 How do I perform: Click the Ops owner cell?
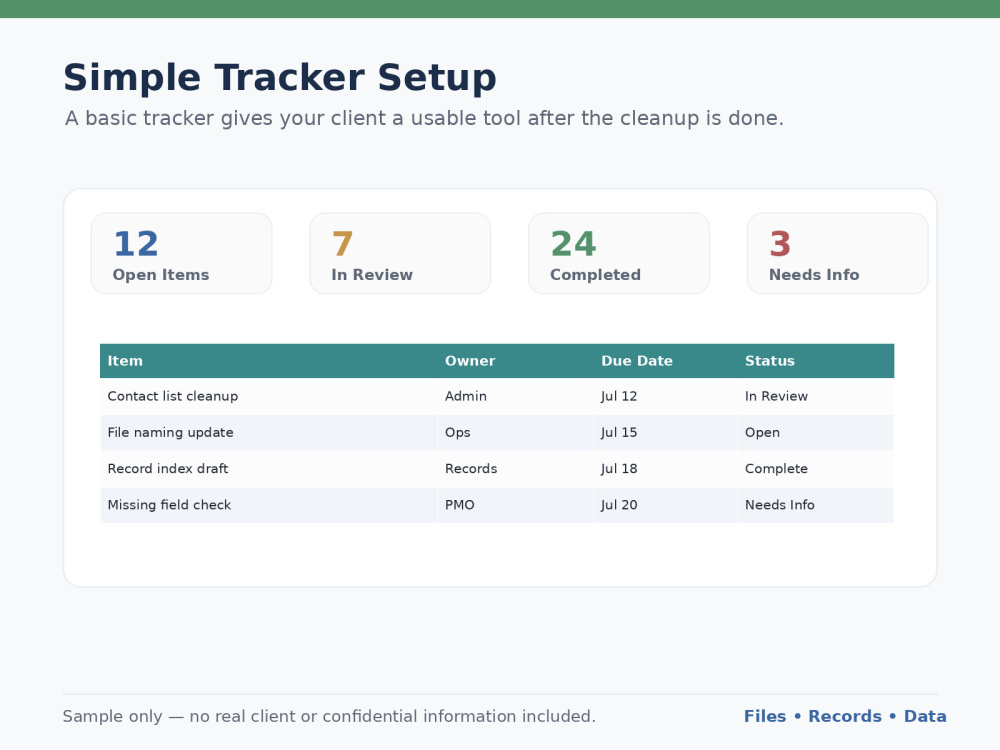coord(516,432)
